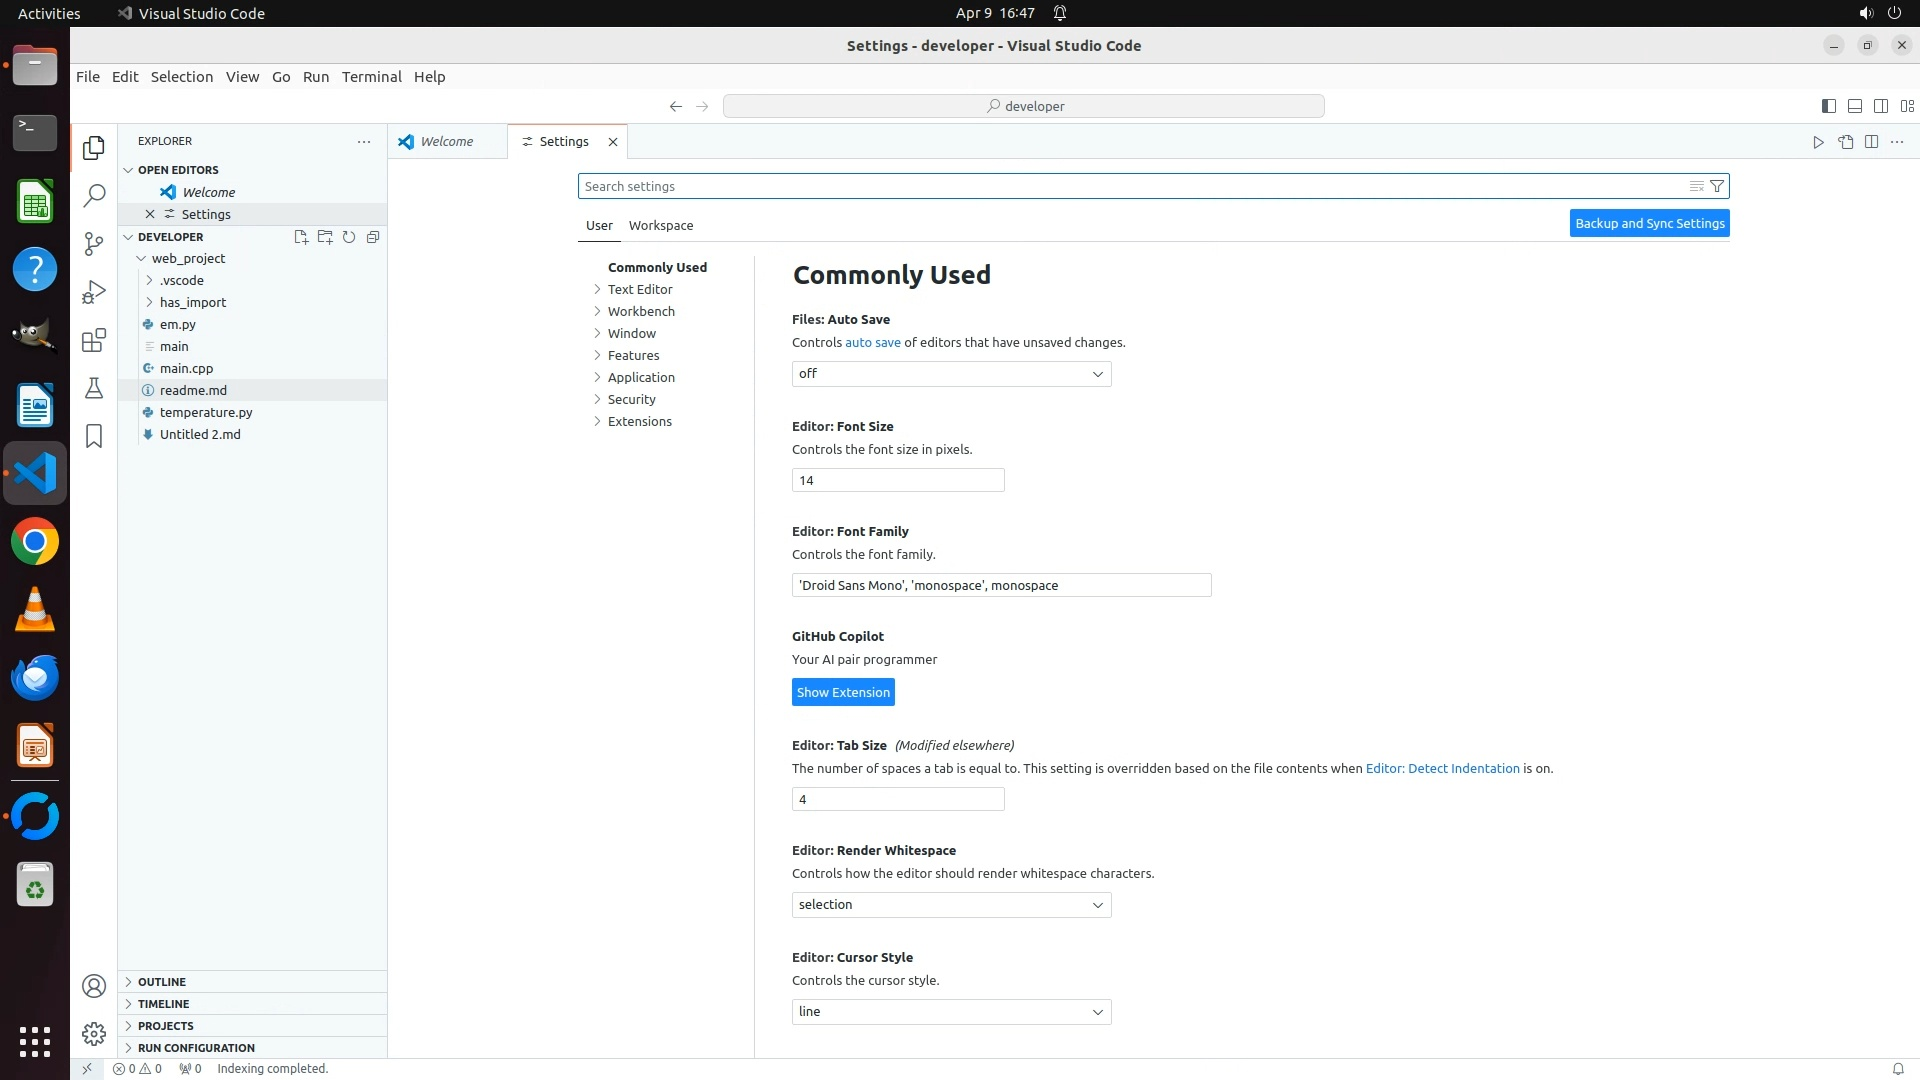
Task: Expand the Text Editor settings category
Action: click(x=640, y=289)
